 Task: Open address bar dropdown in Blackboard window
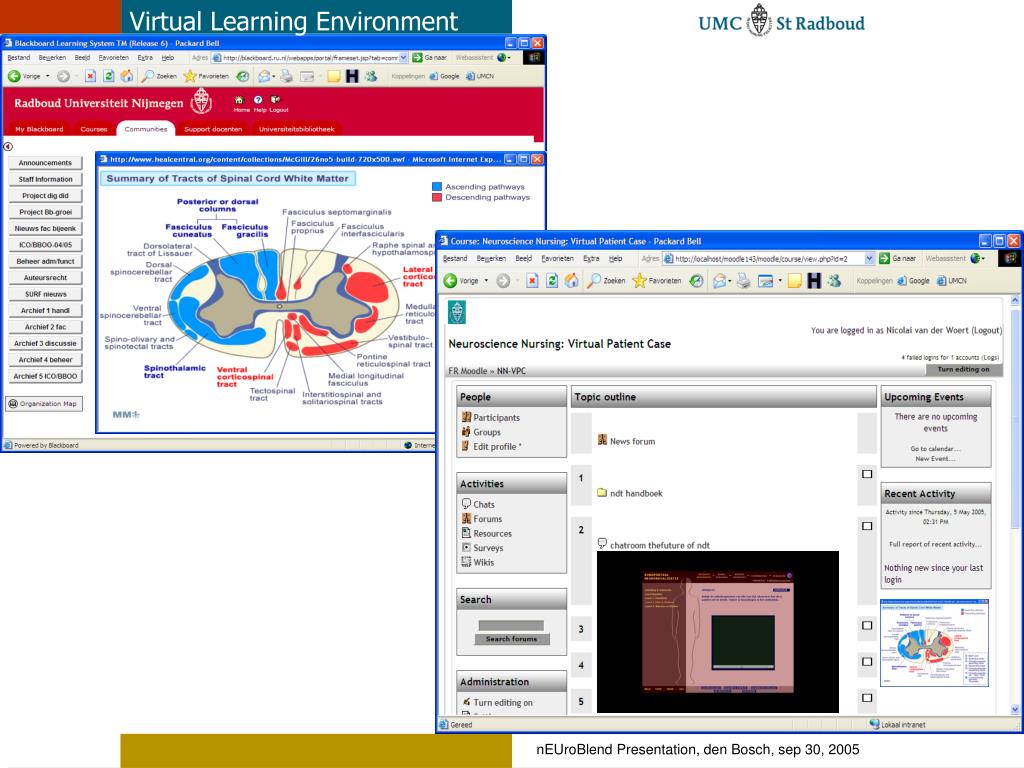click(404, 57)
